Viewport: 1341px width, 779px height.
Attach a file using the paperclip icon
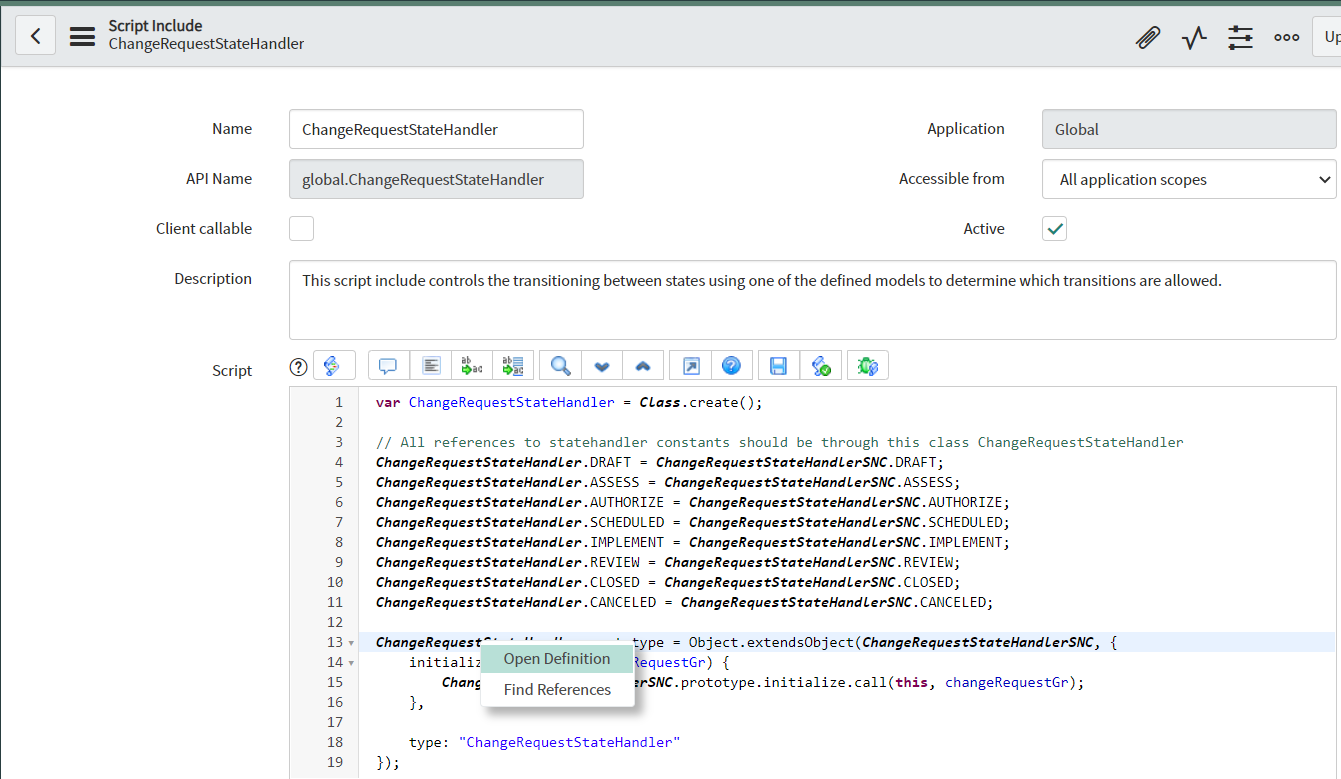pos(1148,36)
